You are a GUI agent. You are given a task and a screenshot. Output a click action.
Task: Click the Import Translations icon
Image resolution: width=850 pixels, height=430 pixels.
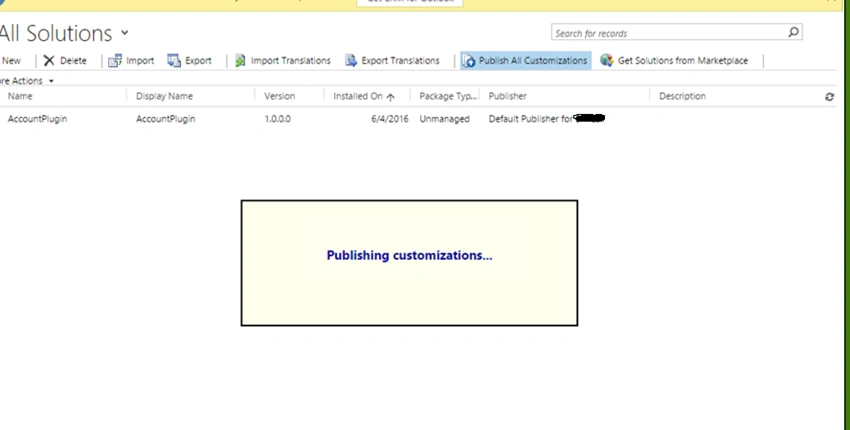pos(240,61)
